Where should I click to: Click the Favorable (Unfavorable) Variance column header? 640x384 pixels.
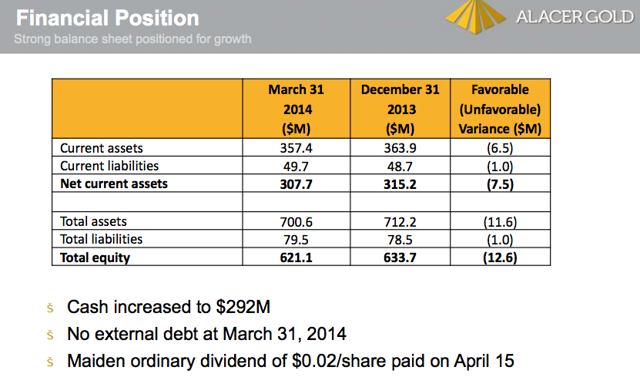pyautogui.click(x=500, y=109)
